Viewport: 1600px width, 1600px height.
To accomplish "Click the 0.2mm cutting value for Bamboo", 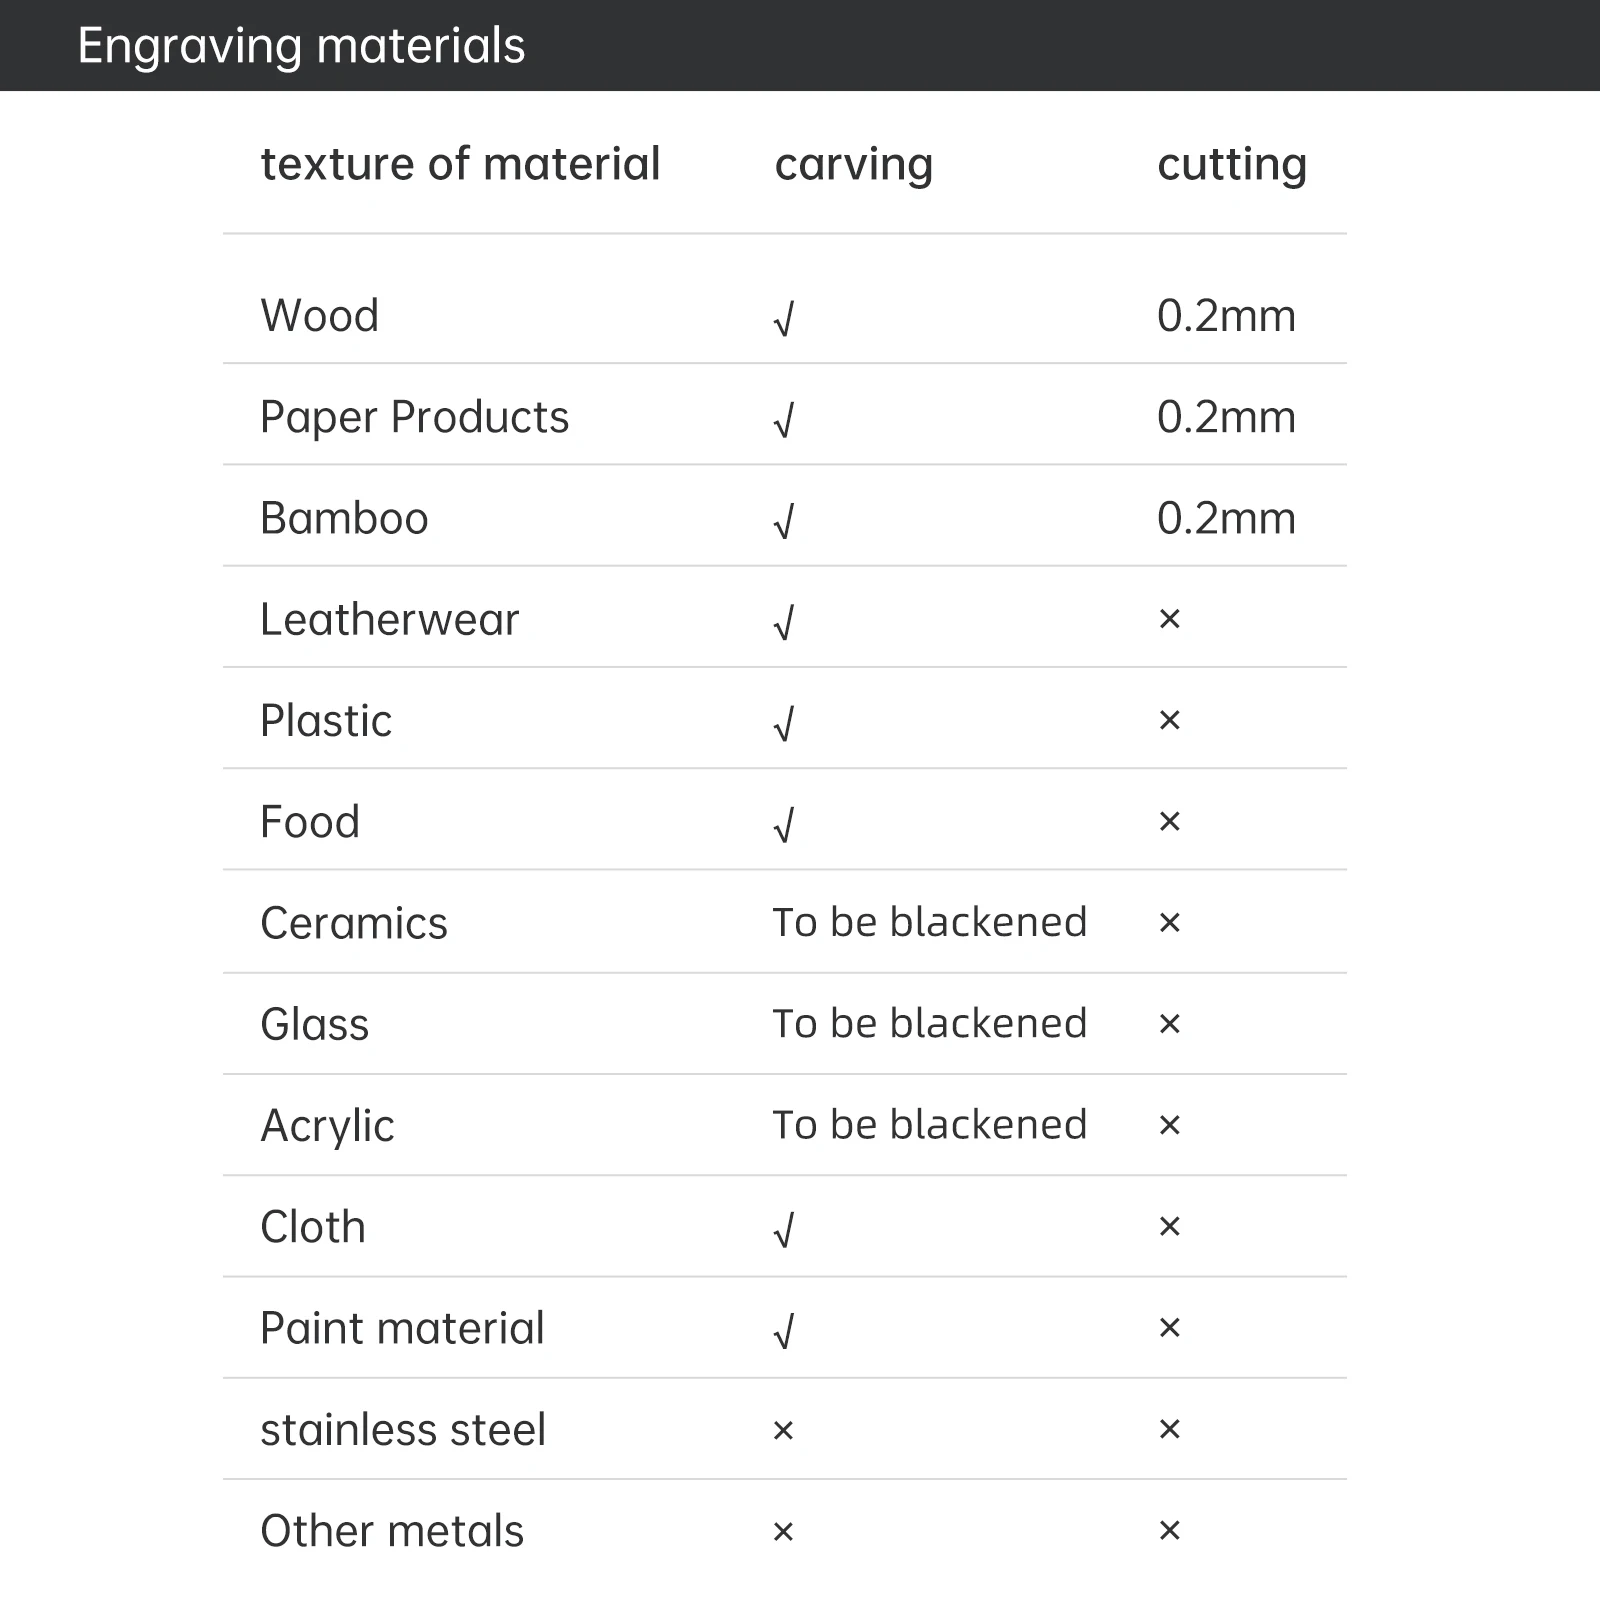I will [x=1226, y=518].
